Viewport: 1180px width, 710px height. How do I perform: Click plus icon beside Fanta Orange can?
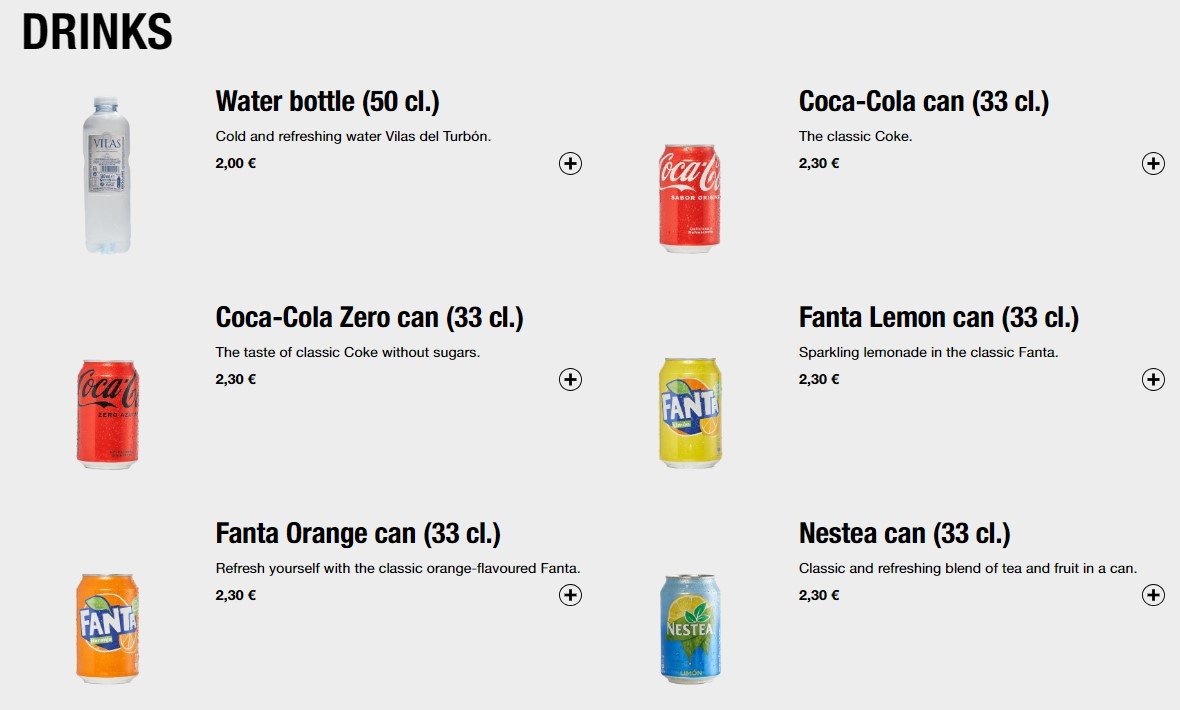tap(570, 596)
